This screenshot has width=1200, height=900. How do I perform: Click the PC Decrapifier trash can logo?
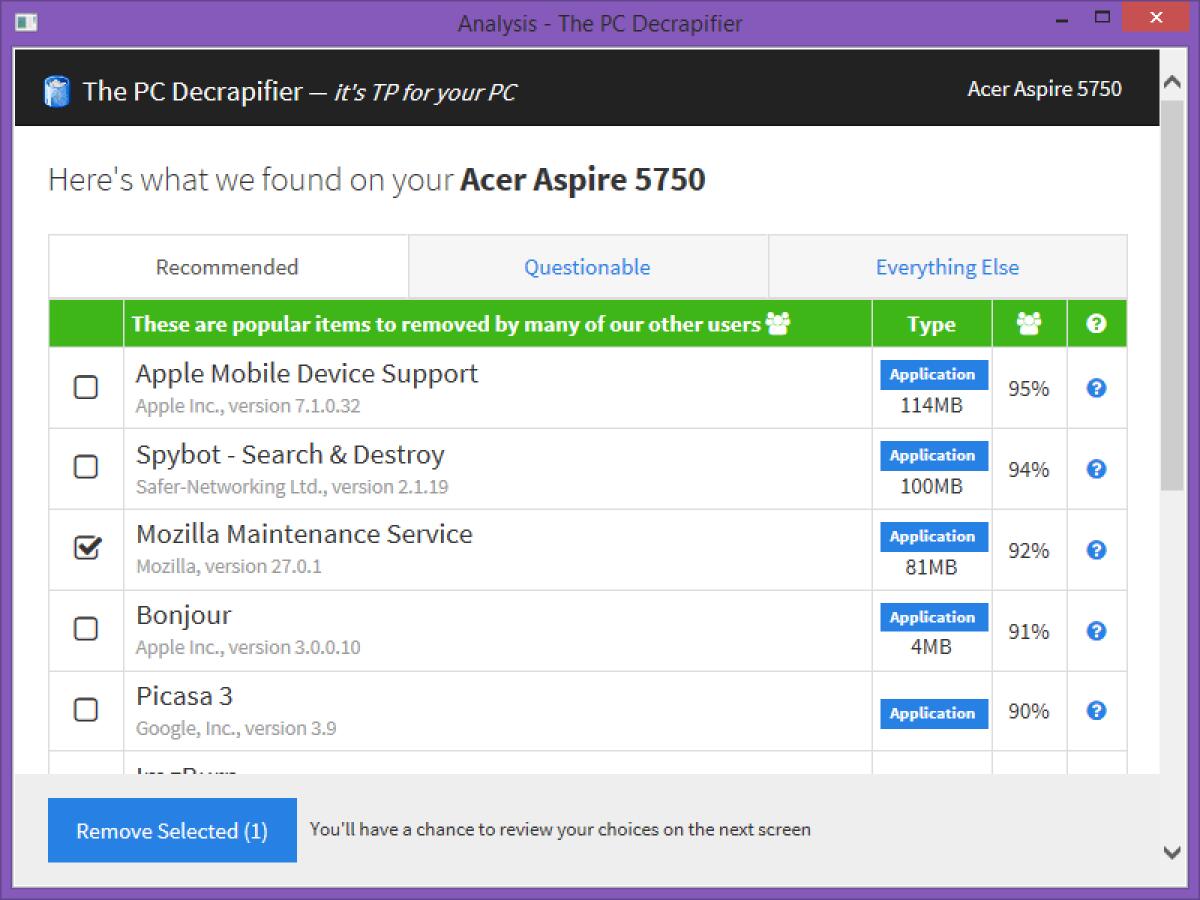click(x=57, y=91)
